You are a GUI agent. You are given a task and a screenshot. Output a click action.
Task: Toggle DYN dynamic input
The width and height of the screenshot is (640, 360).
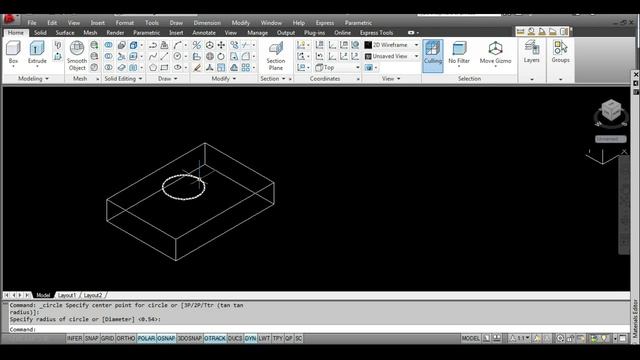tap(250, 338)
